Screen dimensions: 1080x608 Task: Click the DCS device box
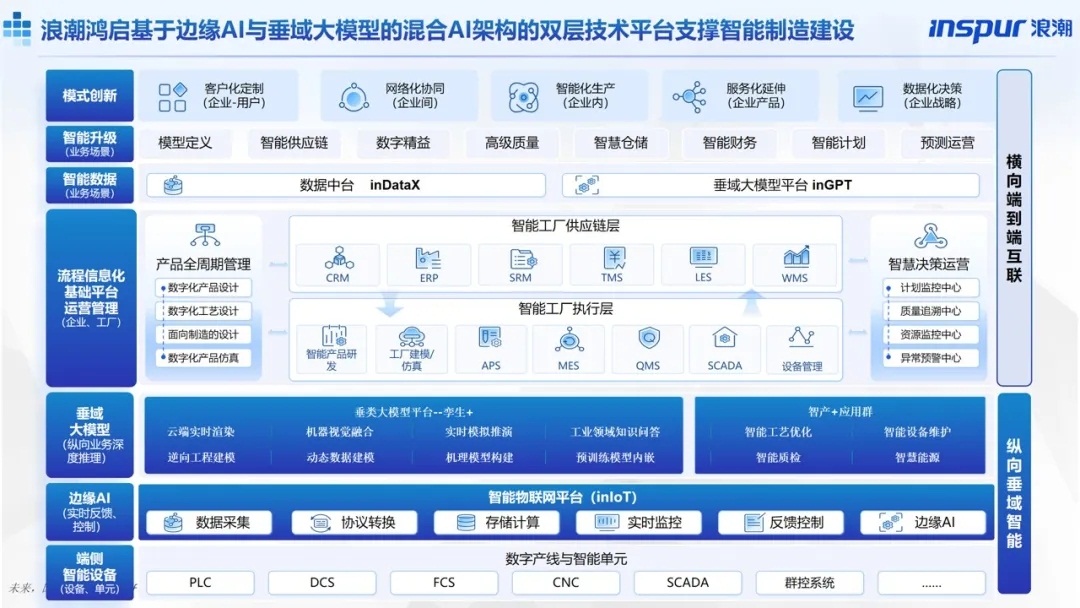click(x=322, y=583)
